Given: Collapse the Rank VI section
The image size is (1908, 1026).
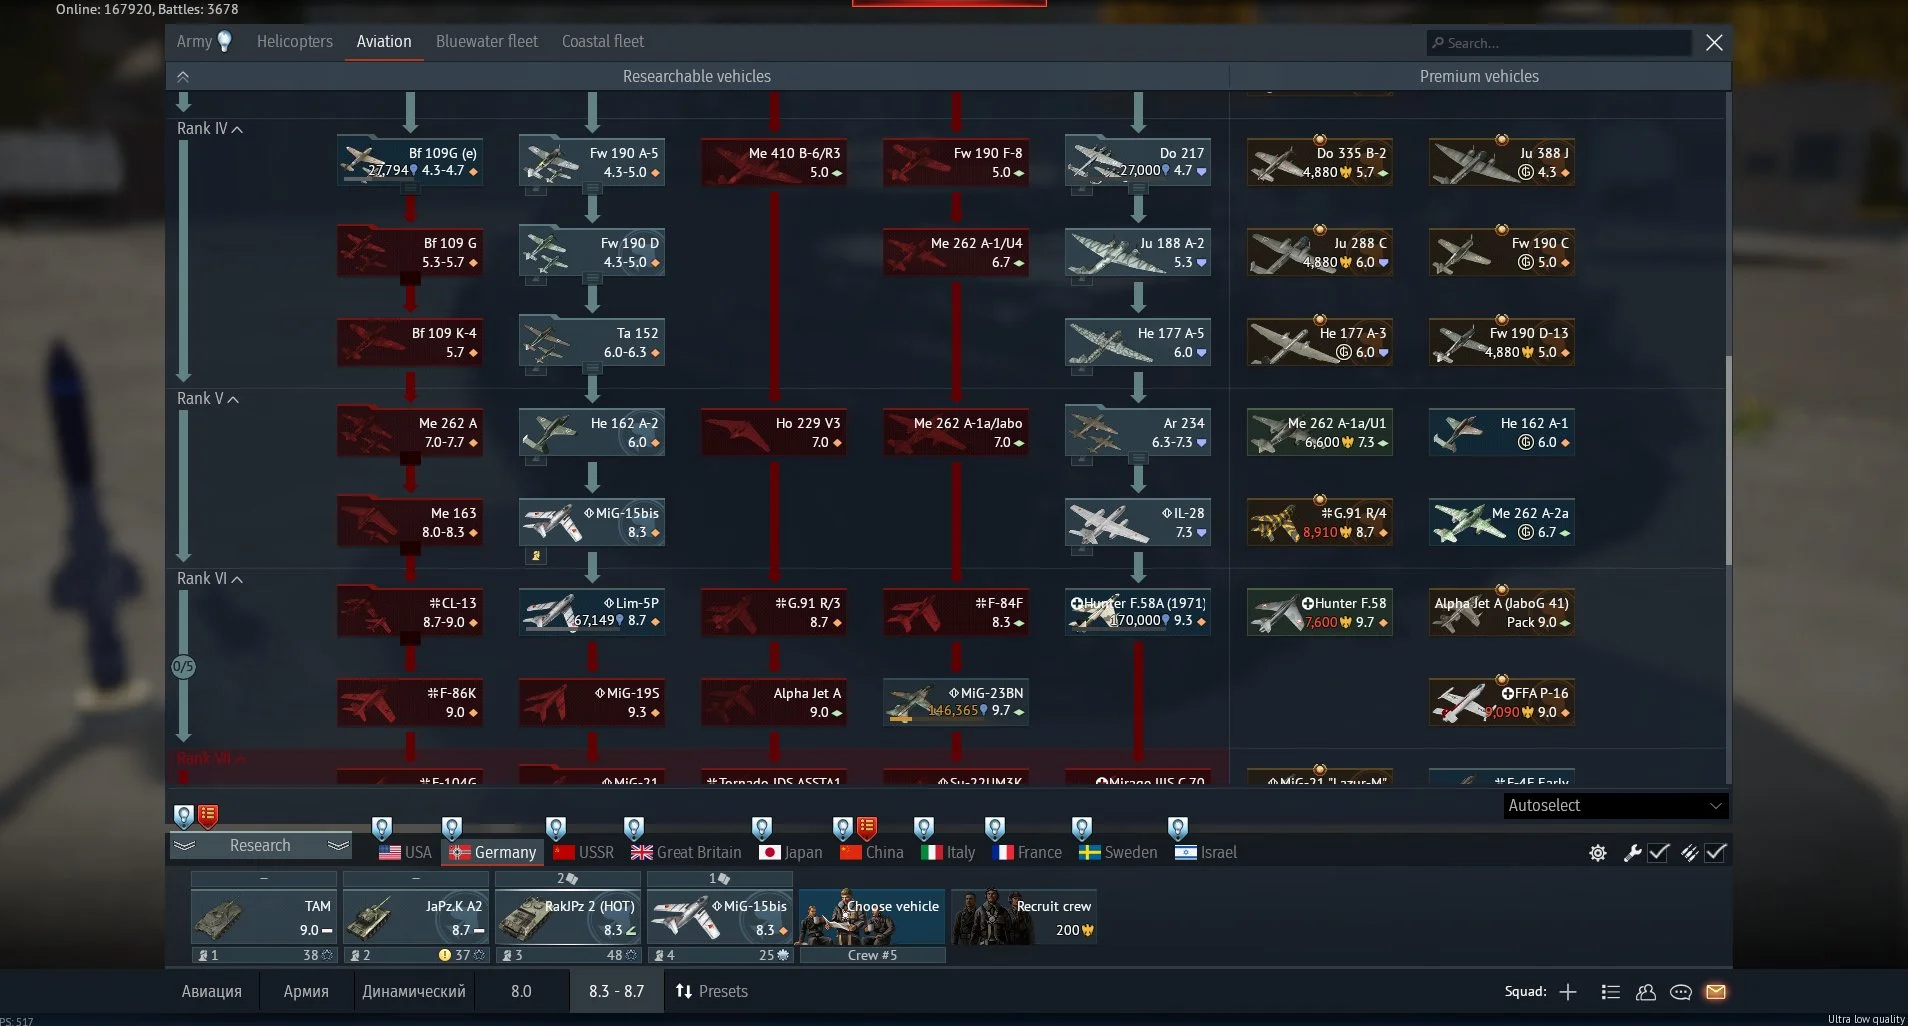Looking at the screenshot, I should point(210,578).
